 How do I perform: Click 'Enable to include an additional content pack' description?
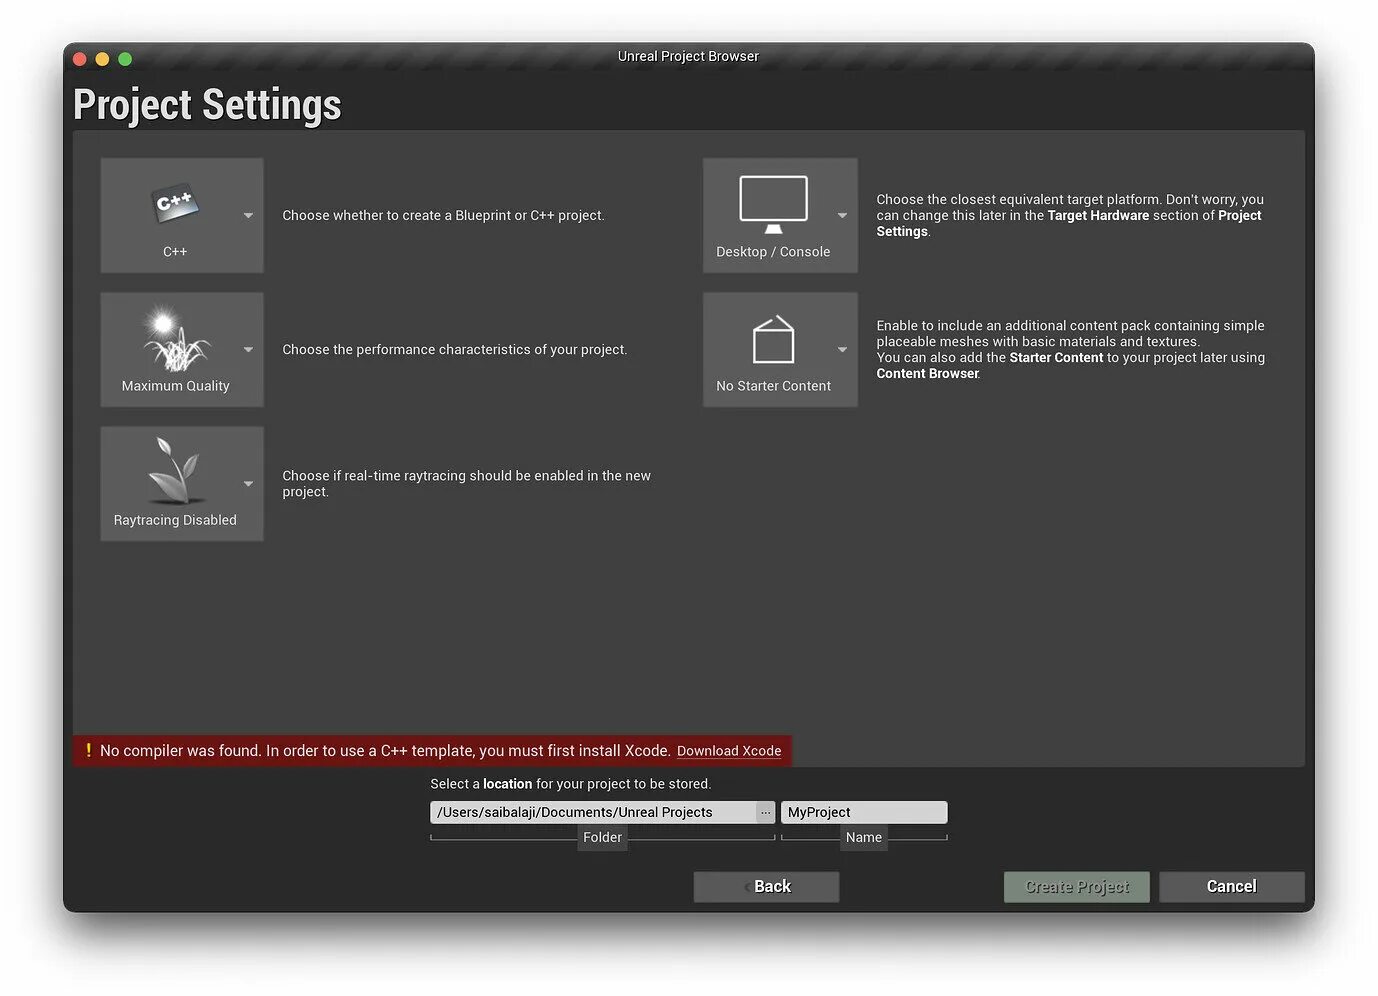[1070, 349]
